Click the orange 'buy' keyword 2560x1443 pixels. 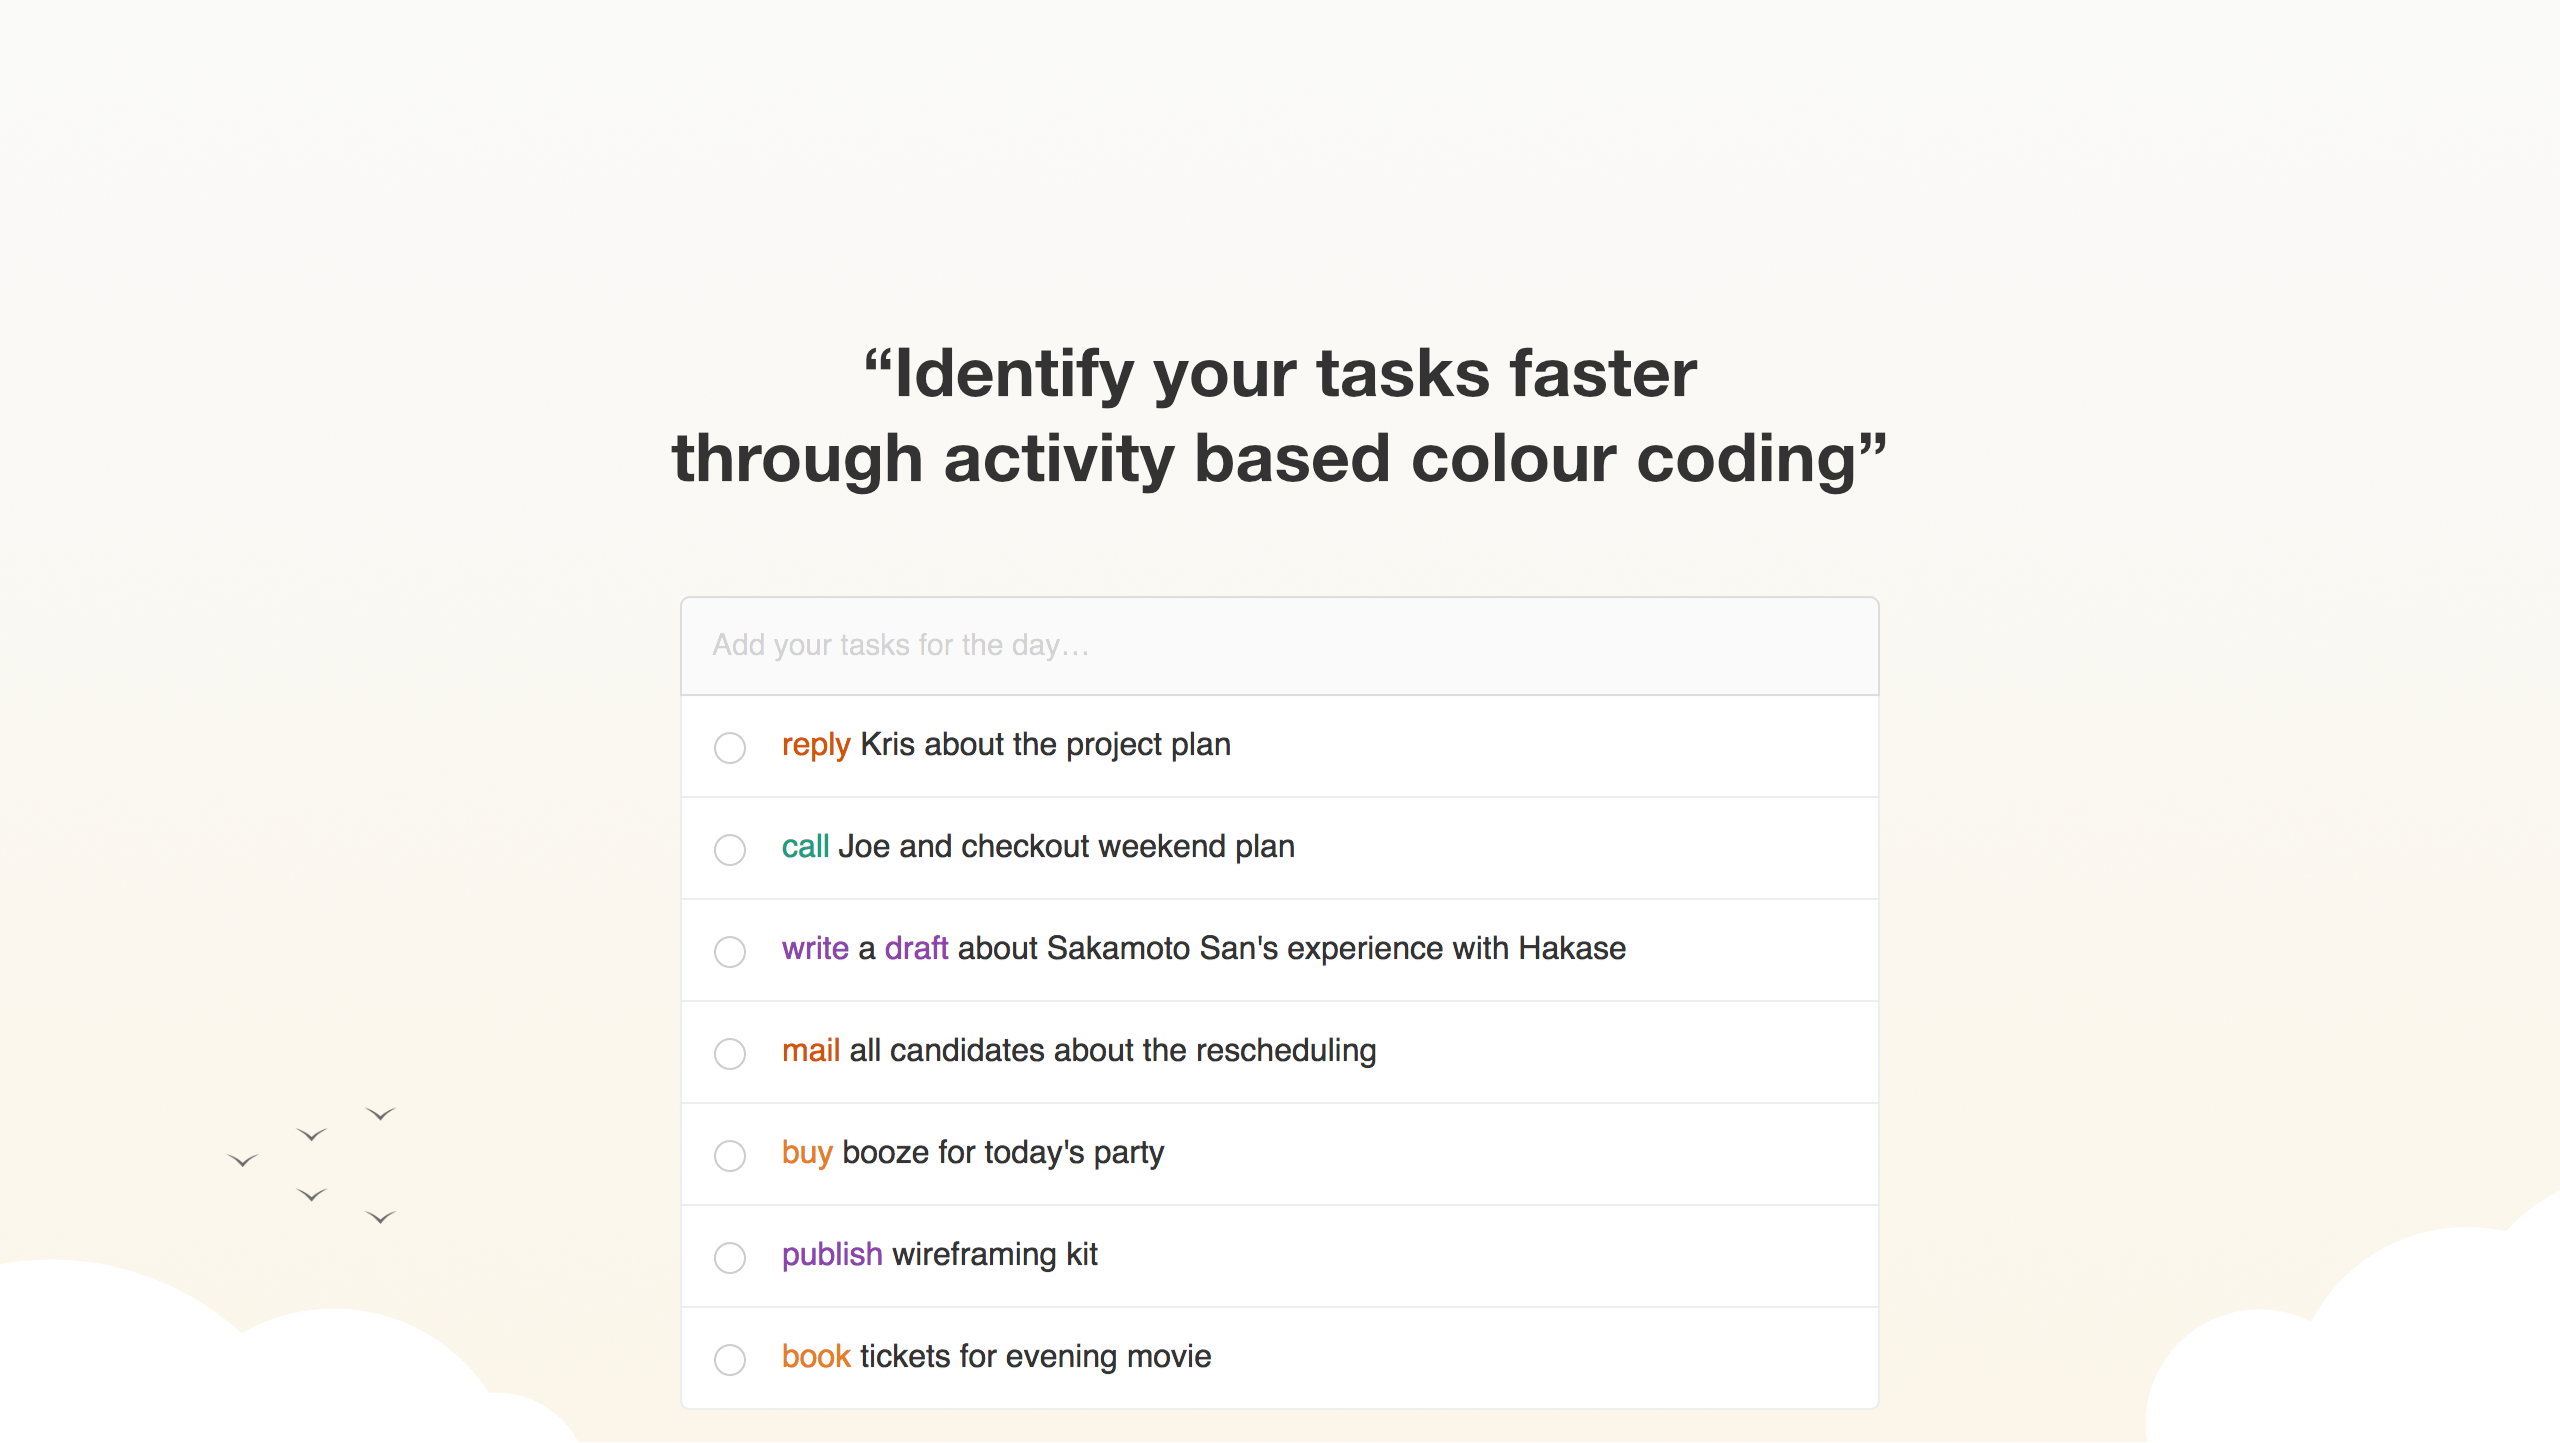(807, 1153)
